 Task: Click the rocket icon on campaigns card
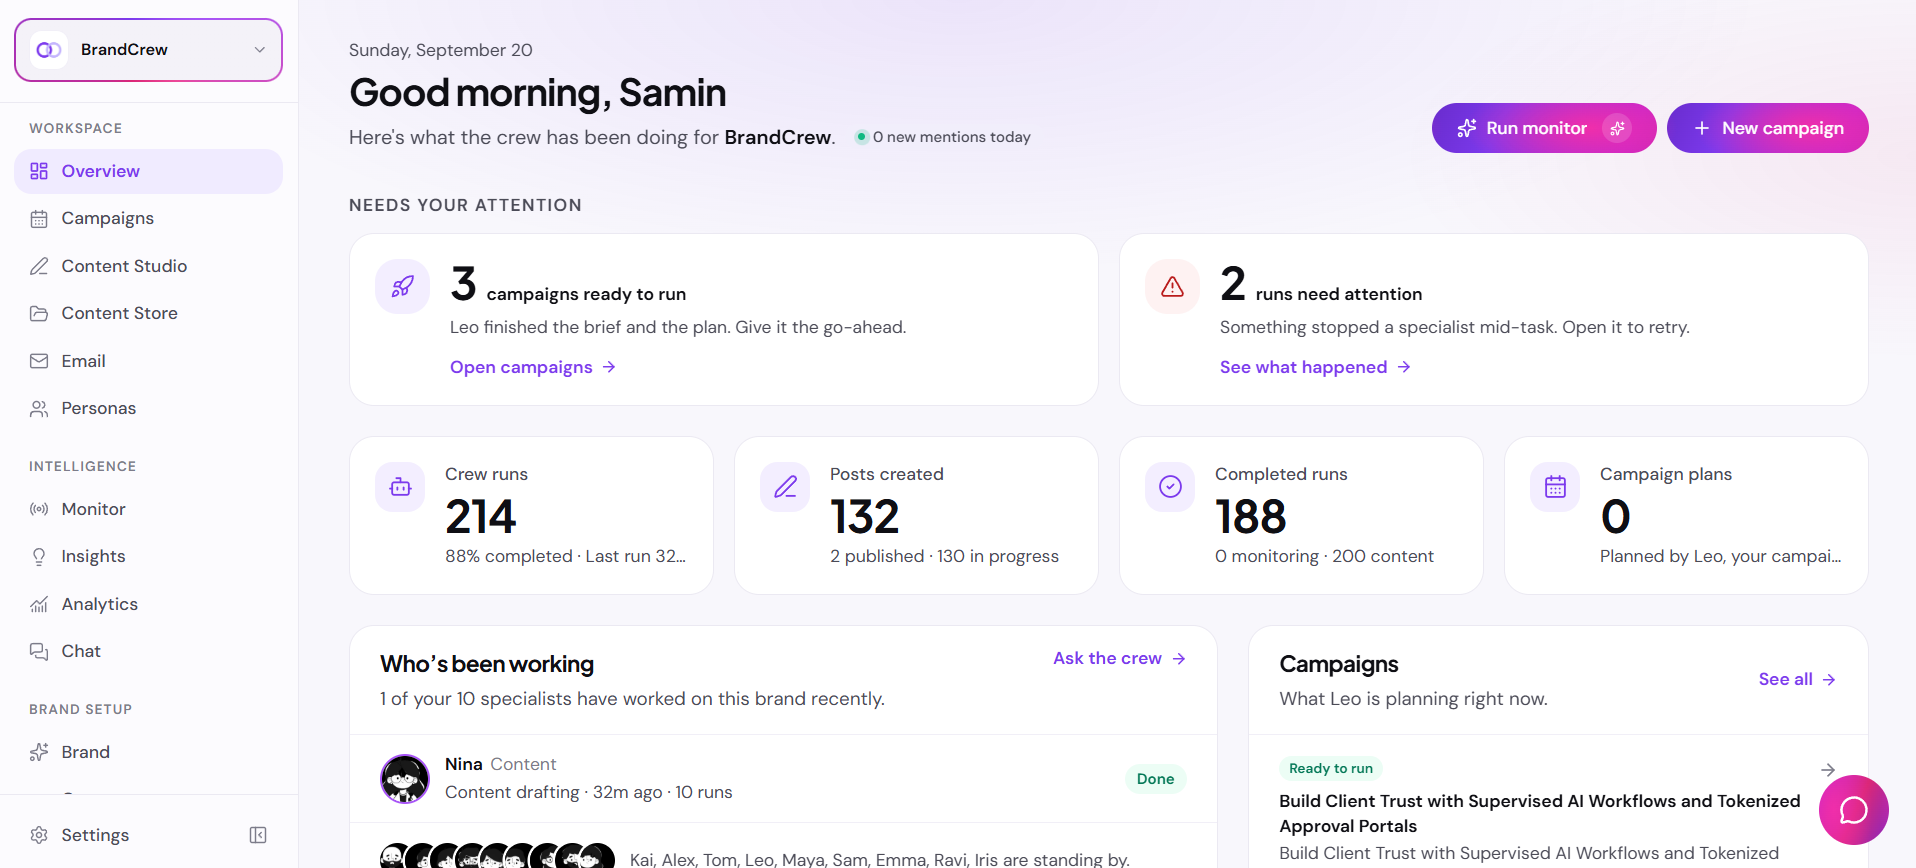click(x=402, y=287)
